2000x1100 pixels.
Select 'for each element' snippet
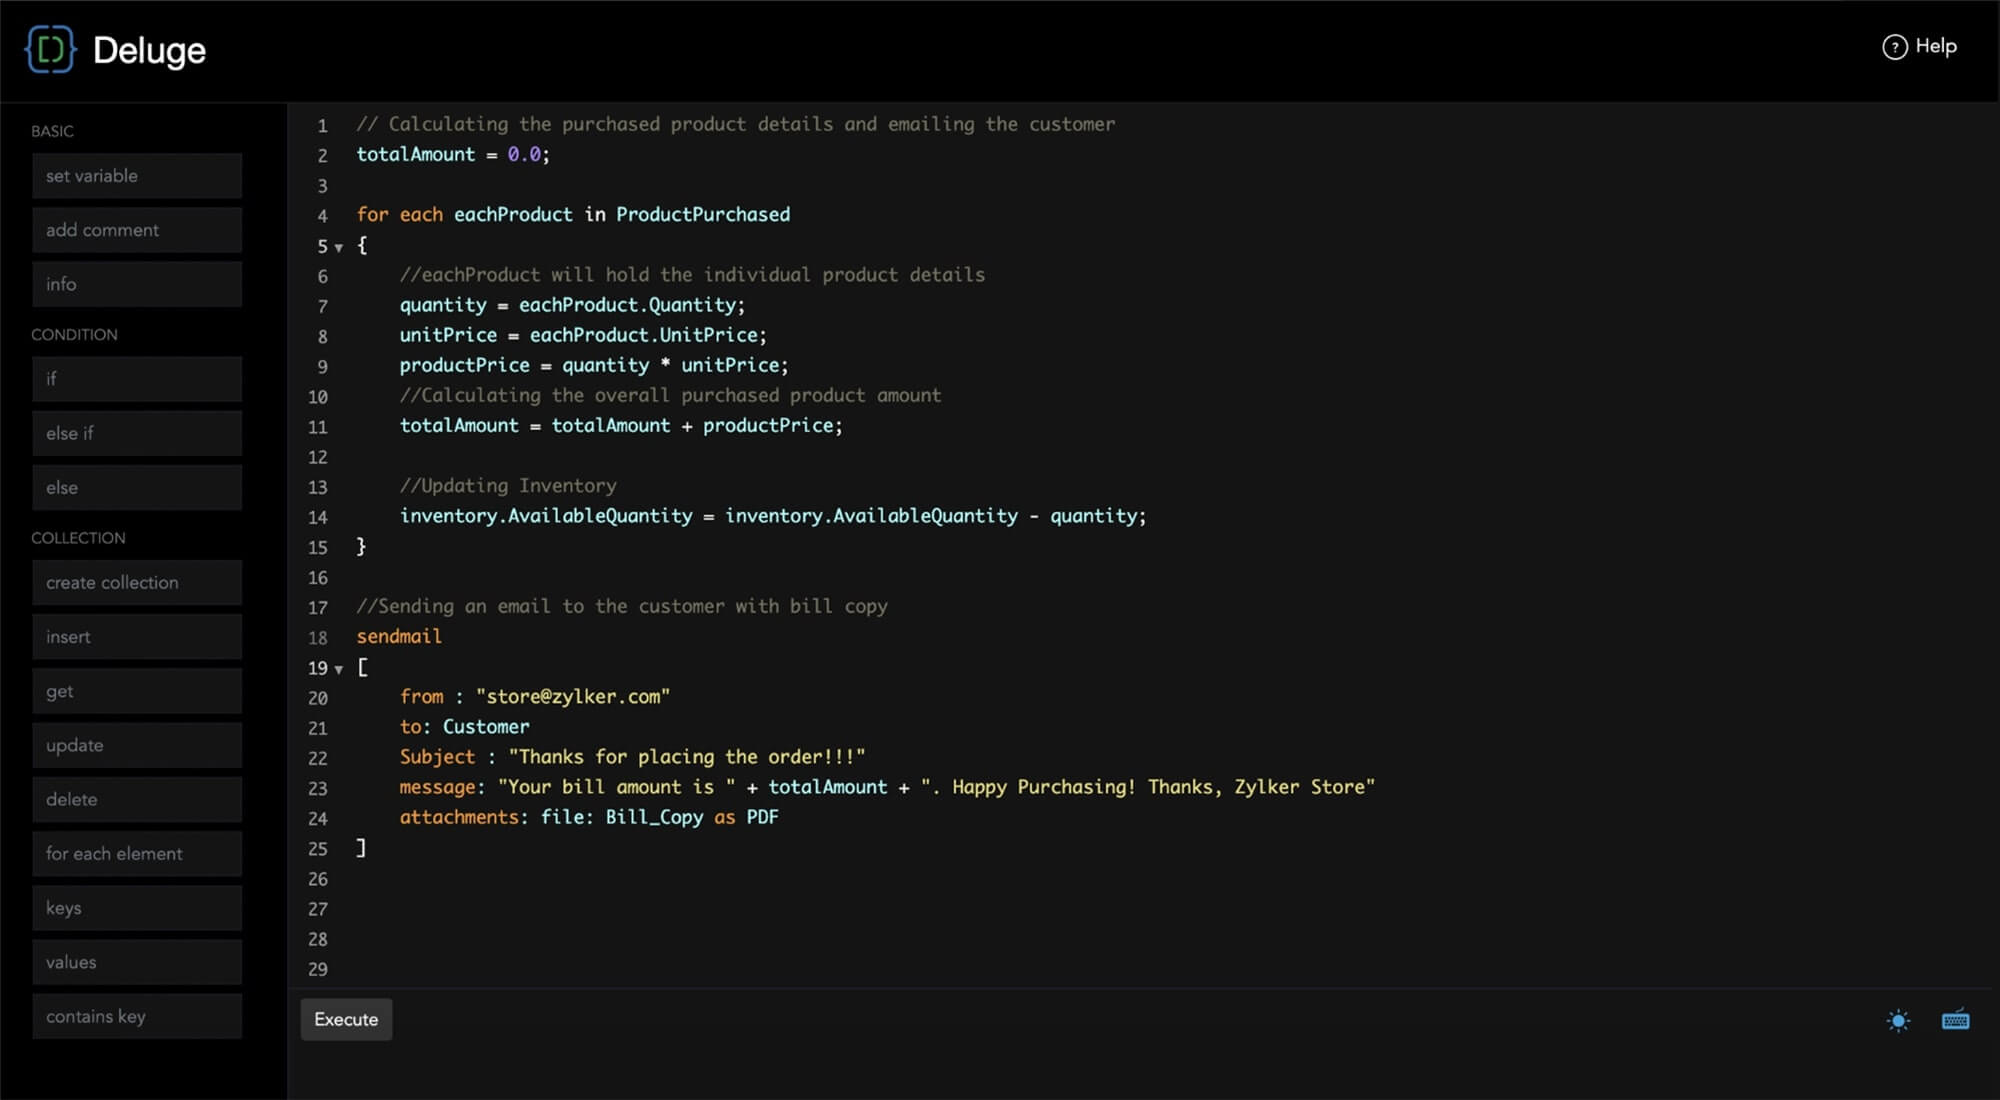pyautogui.click(x=137, y=853)
